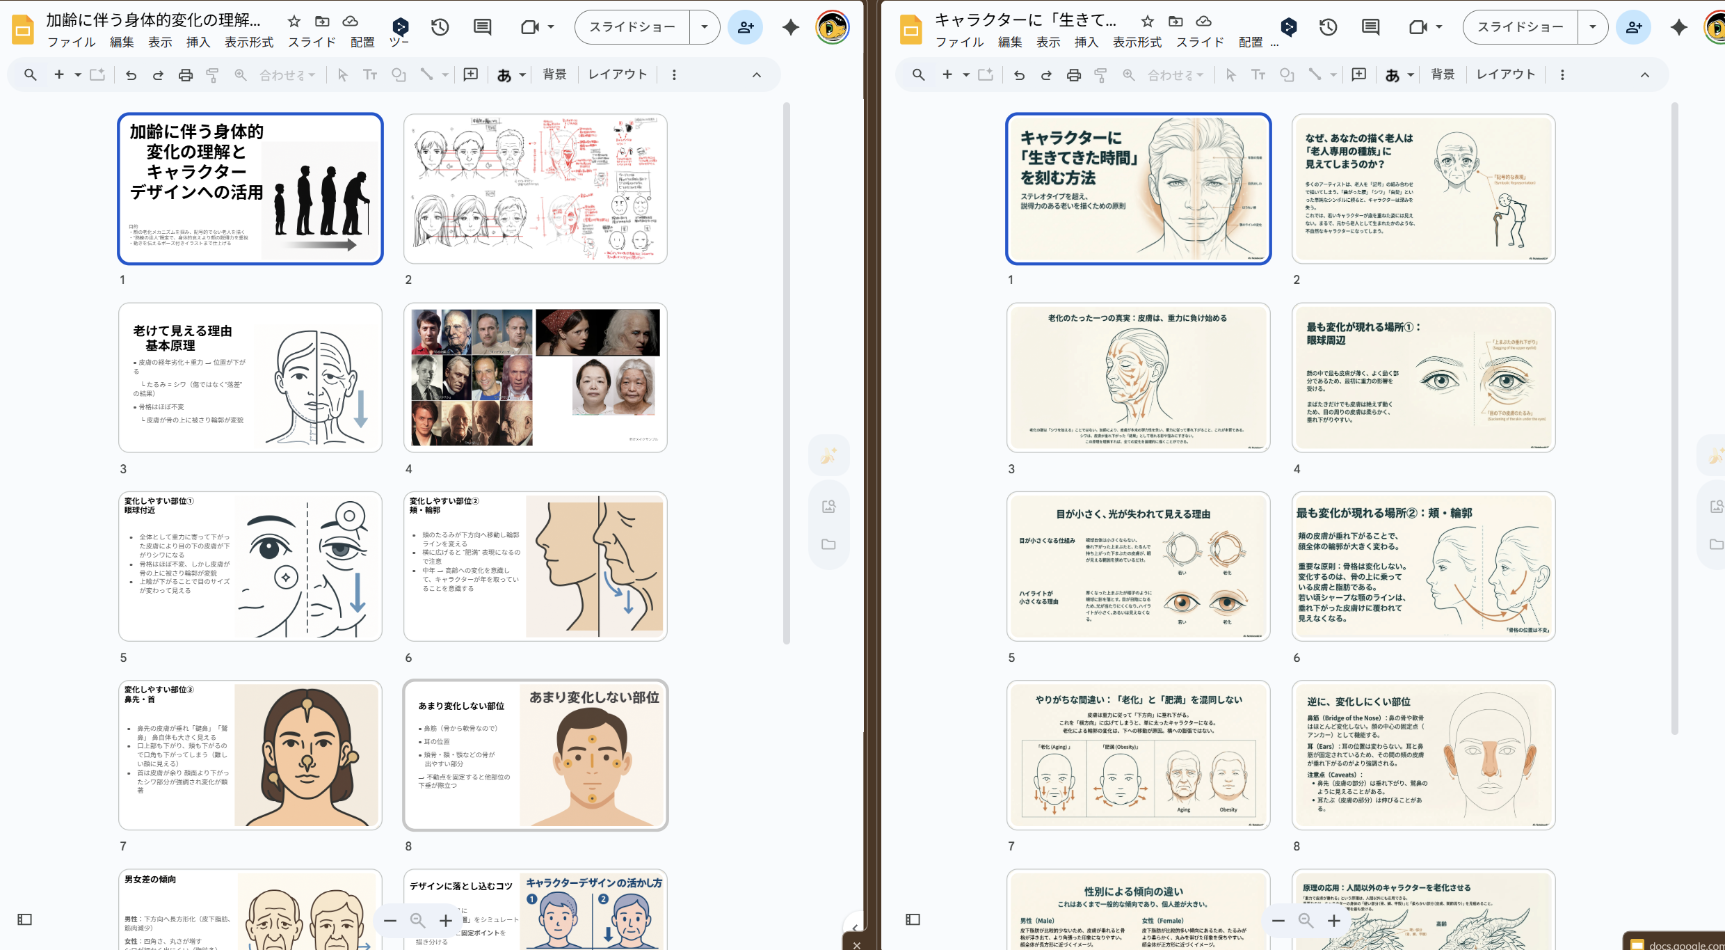Click the share button in left window

[745, 27]
